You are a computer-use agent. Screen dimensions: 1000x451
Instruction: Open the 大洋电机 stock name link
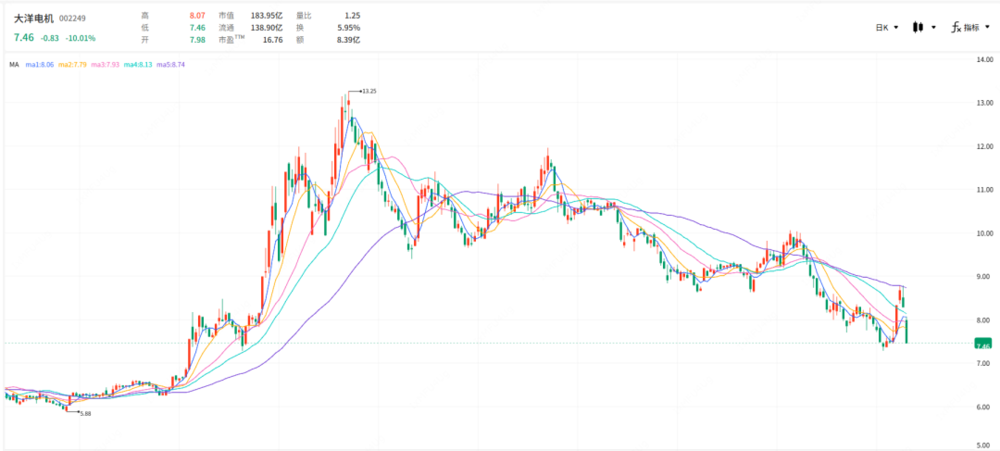(34, 18)
